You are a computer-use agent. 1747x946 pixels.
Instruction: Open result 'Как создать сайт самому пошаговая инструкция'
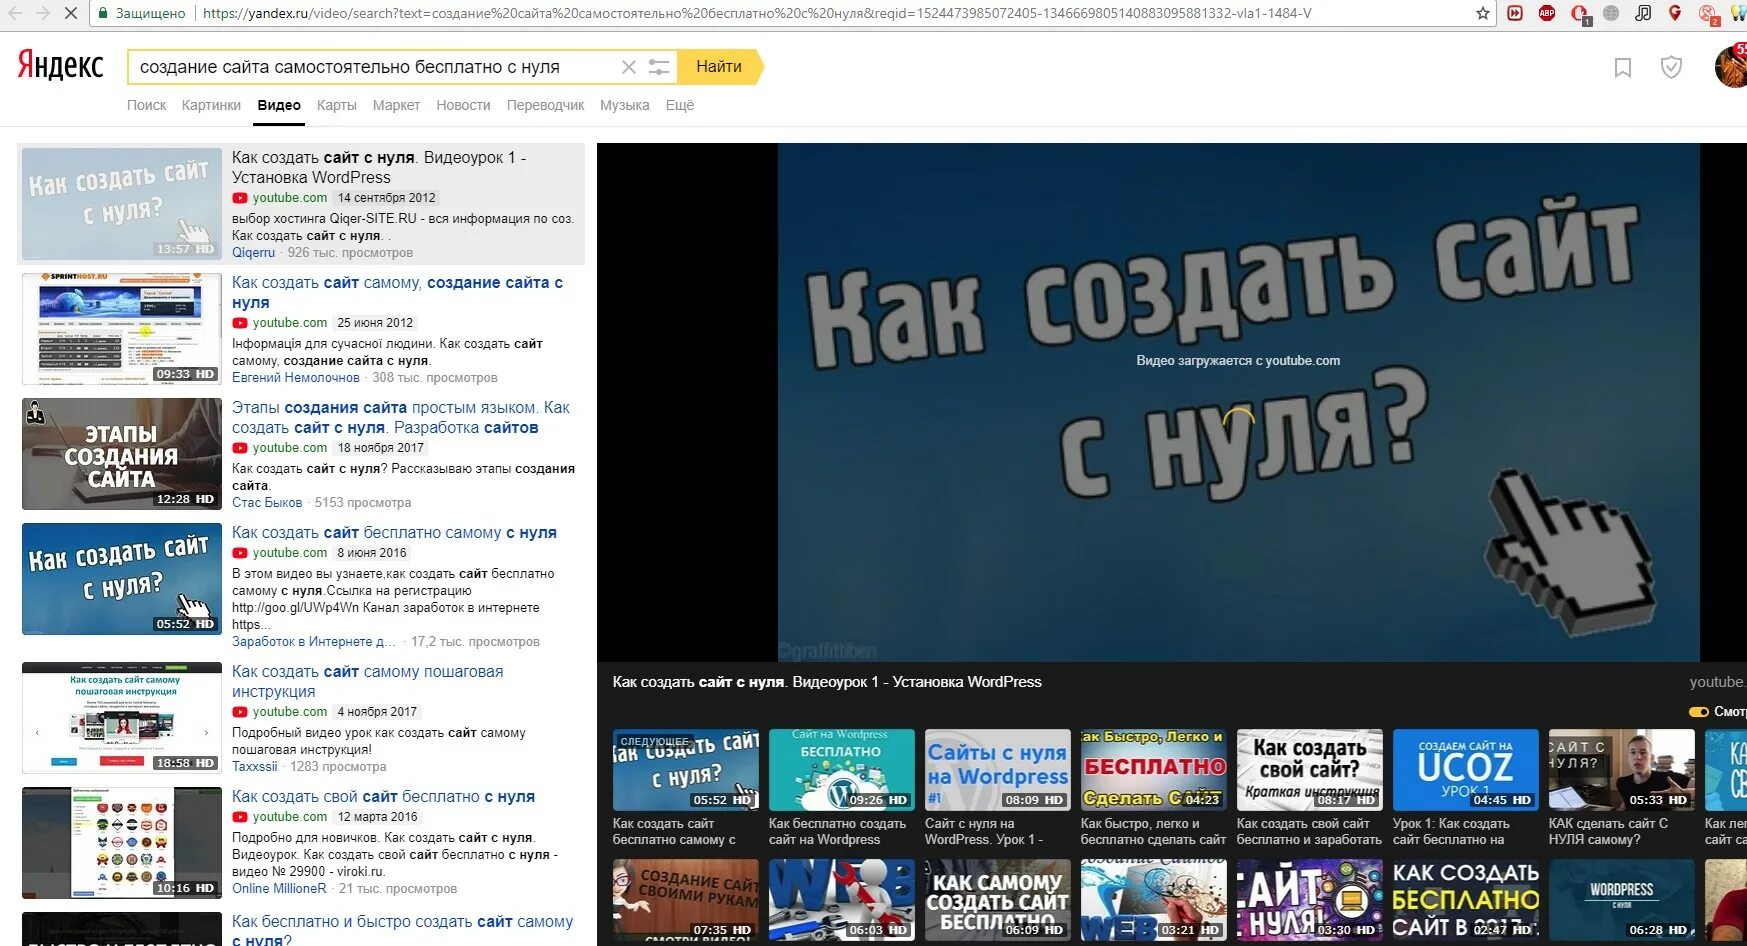point(367,681)
